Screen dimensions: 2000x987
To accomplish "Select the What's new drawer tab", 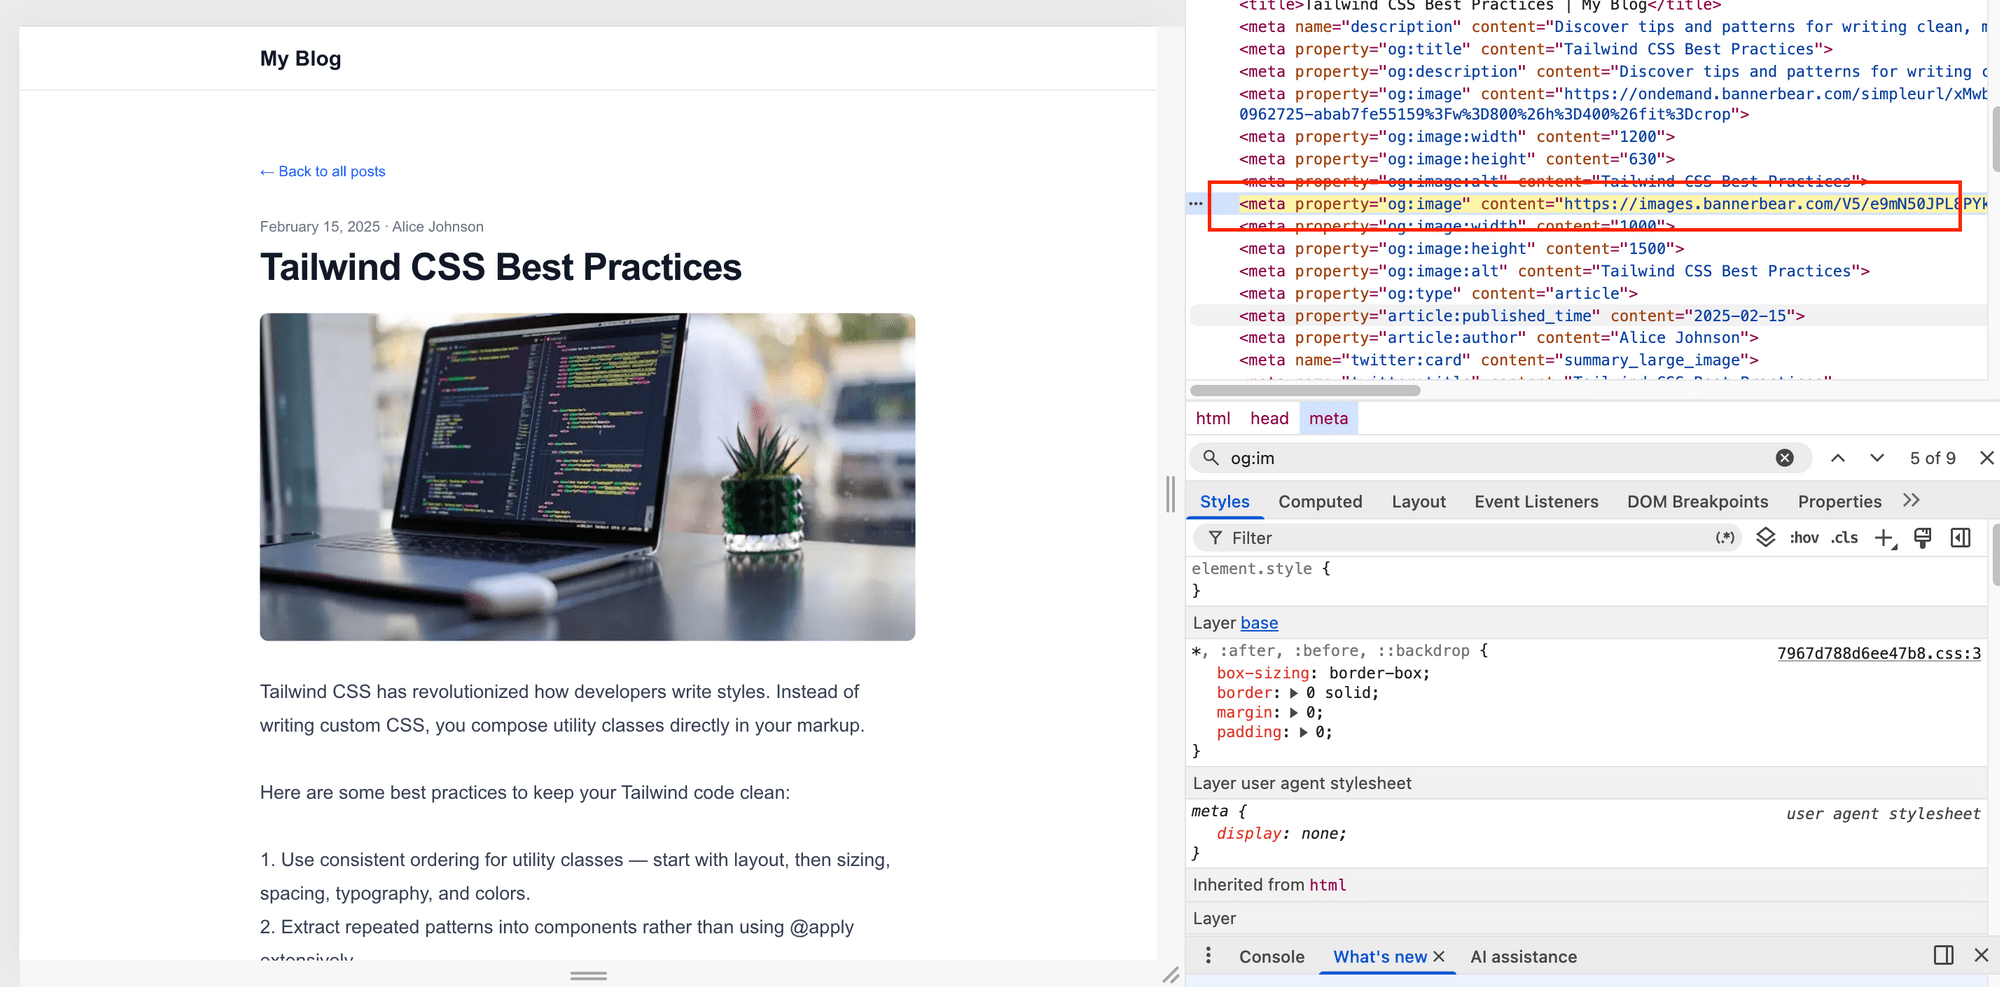I will [1380, 957].
